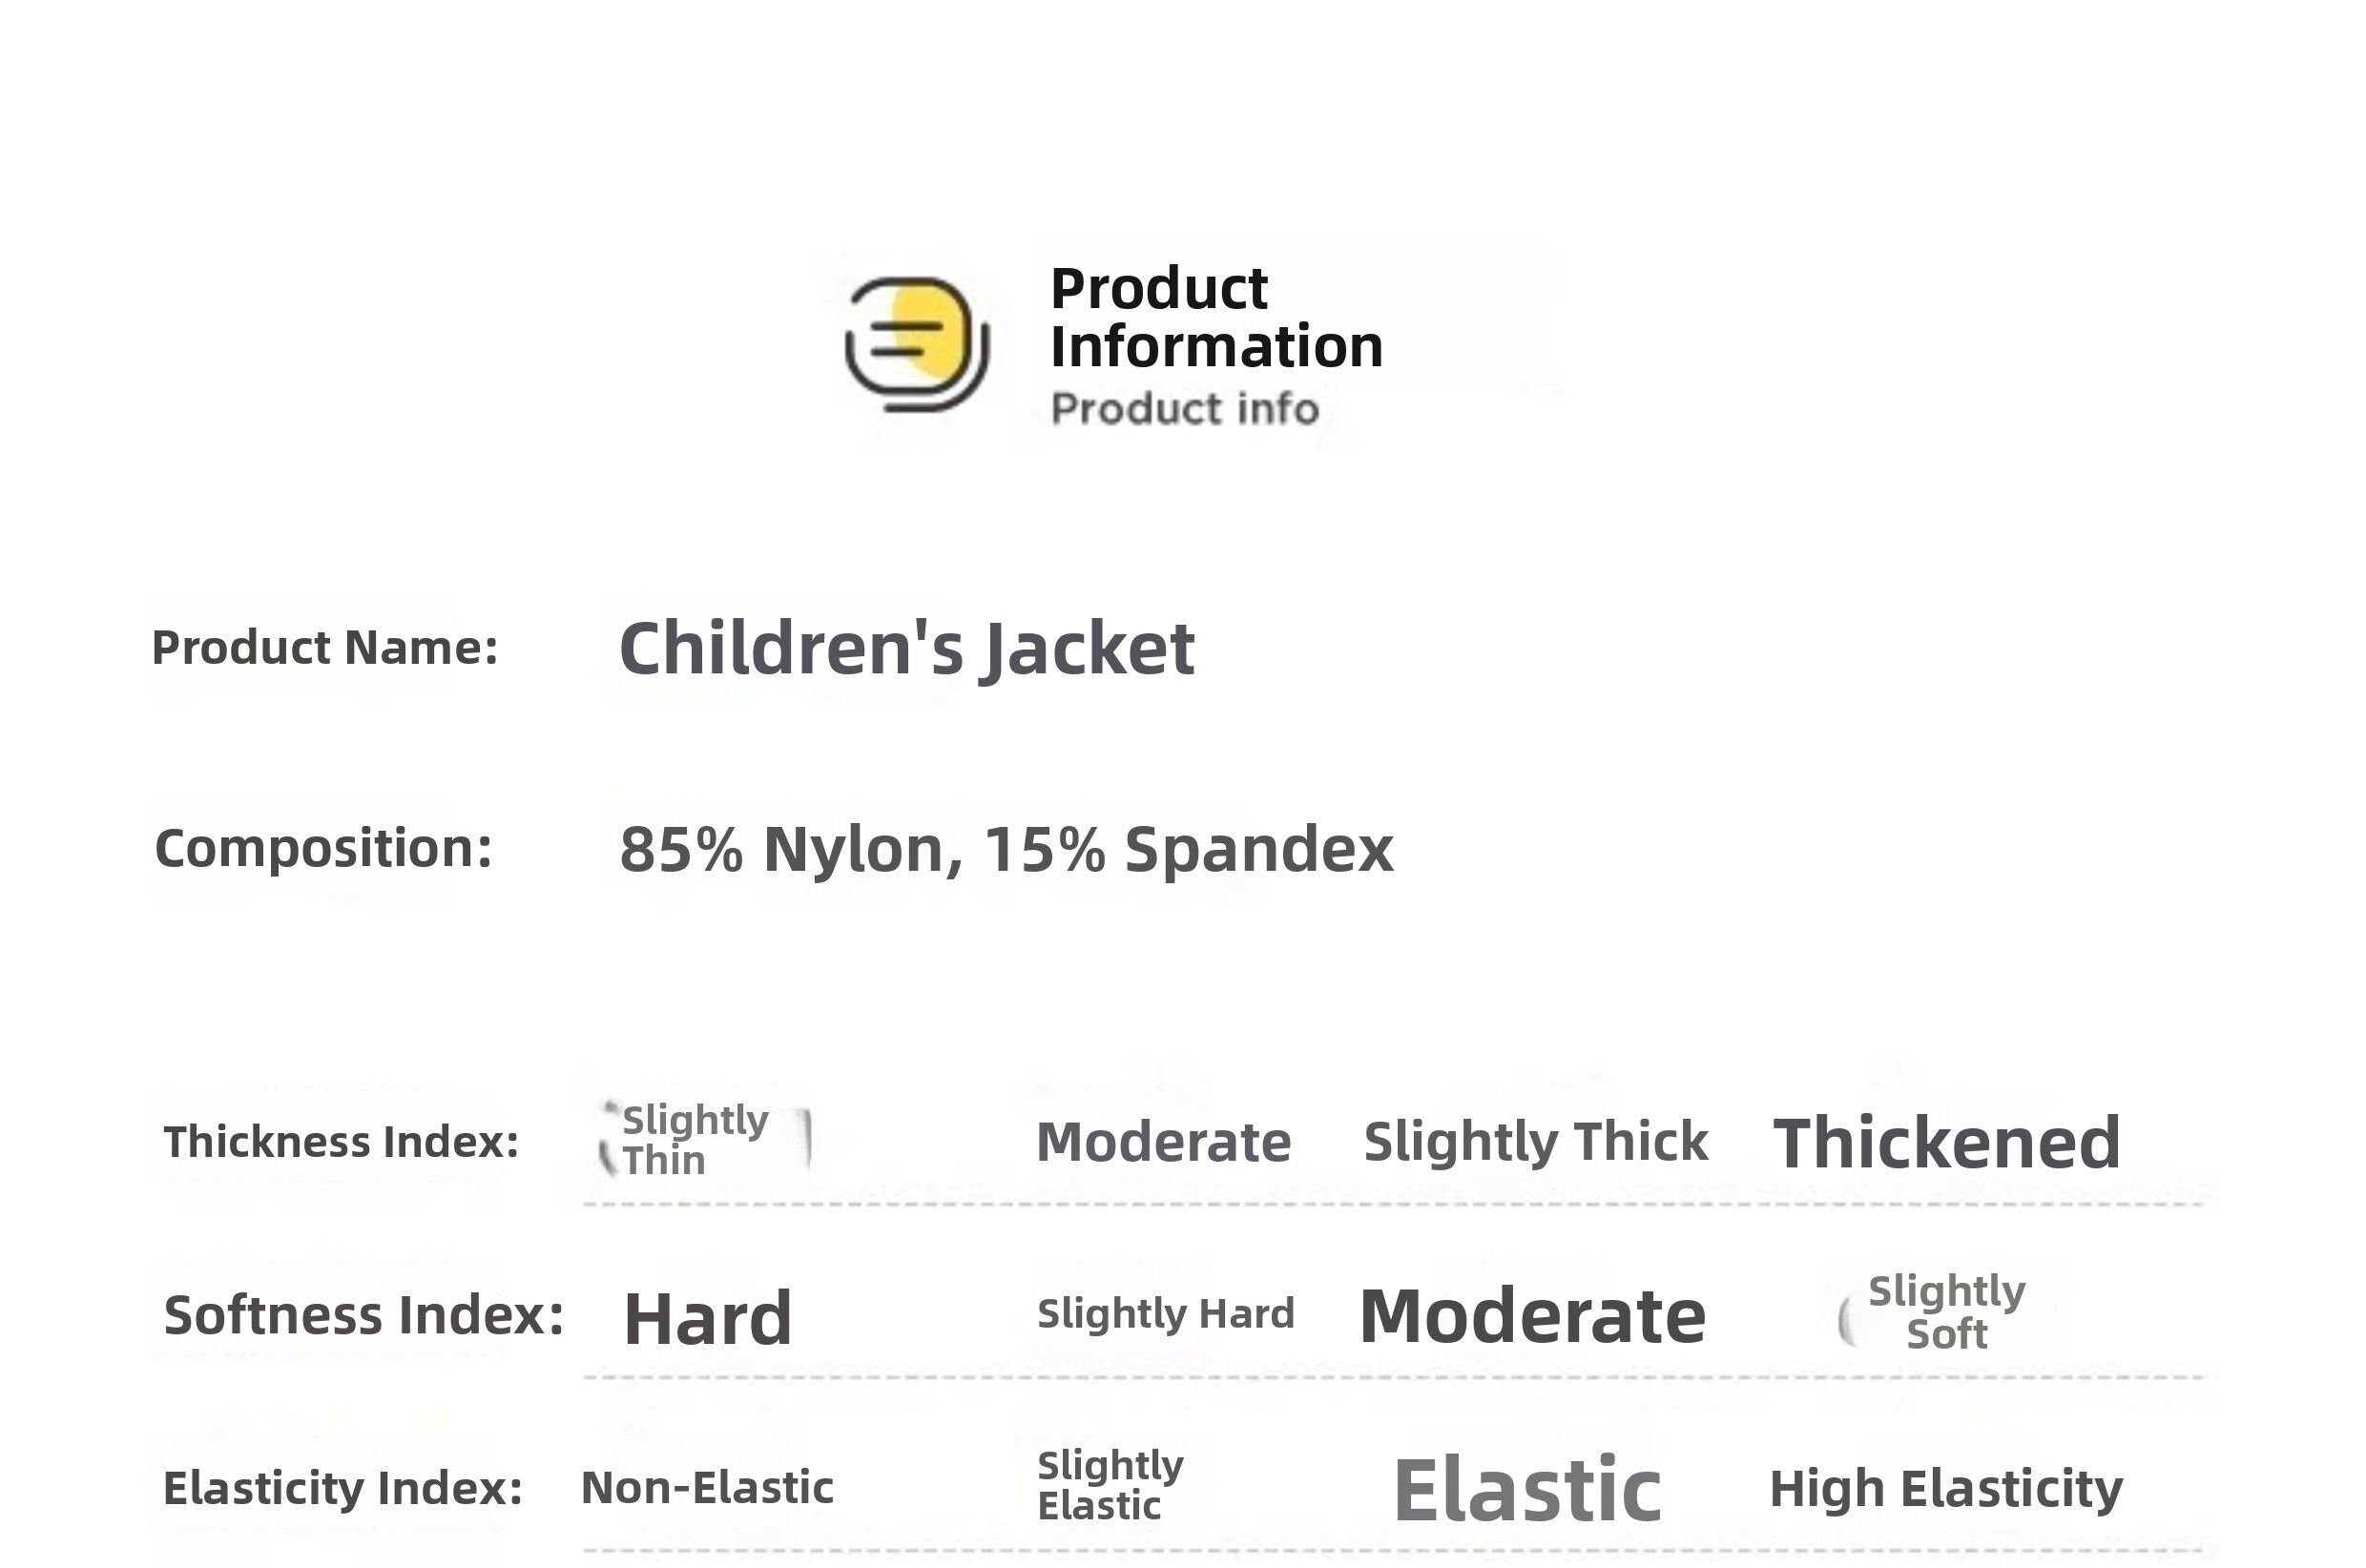Choose the "Hard" softness option
Image resolution: width=2366 pixels, height=1568 pixels.
(x=707, y=1319)
